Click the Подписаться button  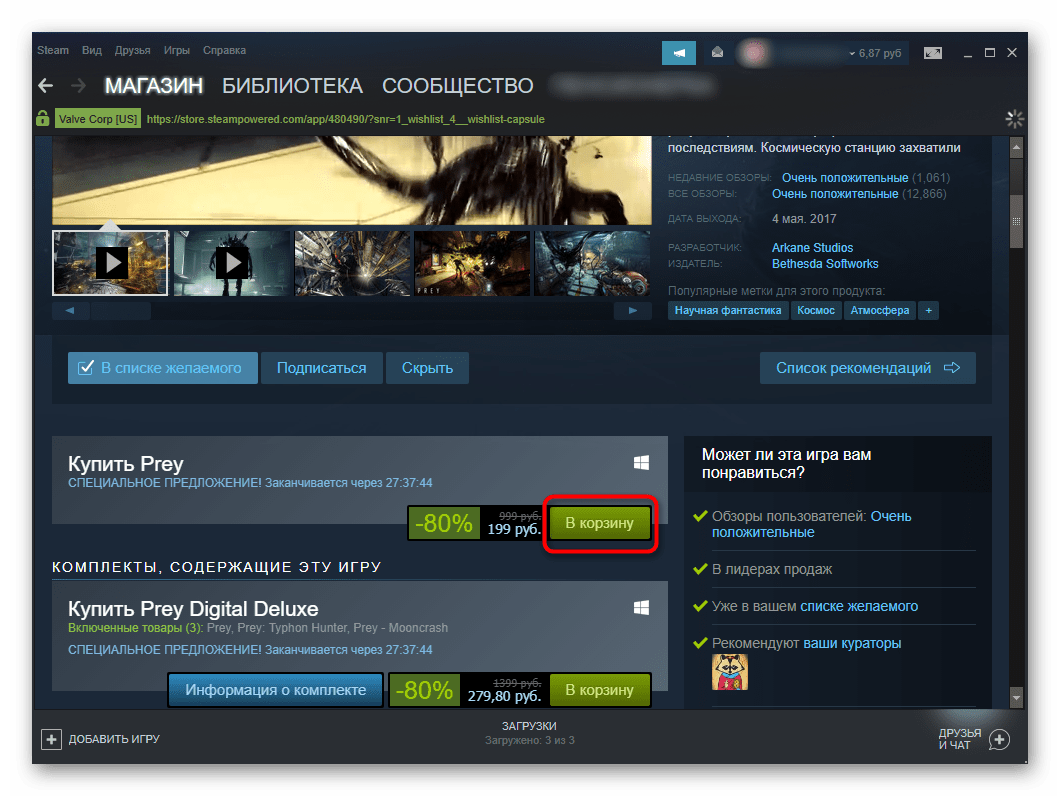click(322, 368)
